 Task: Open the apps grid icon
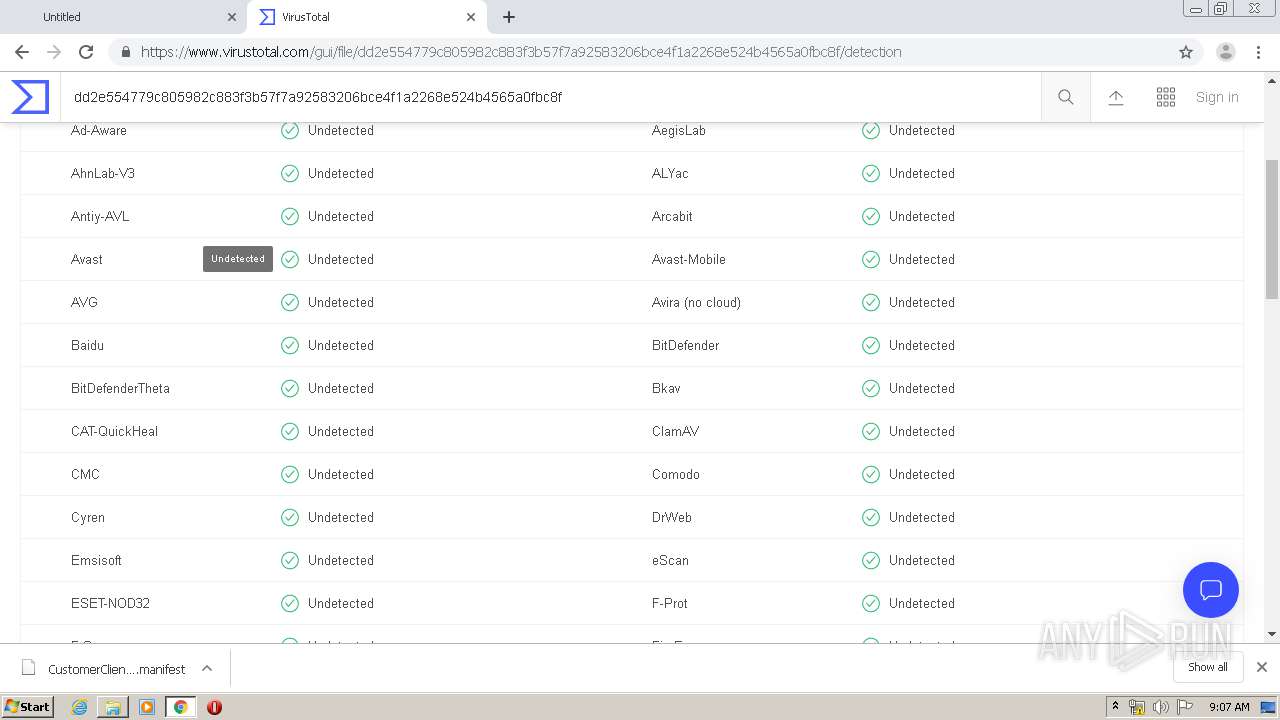coord(1166,97)
